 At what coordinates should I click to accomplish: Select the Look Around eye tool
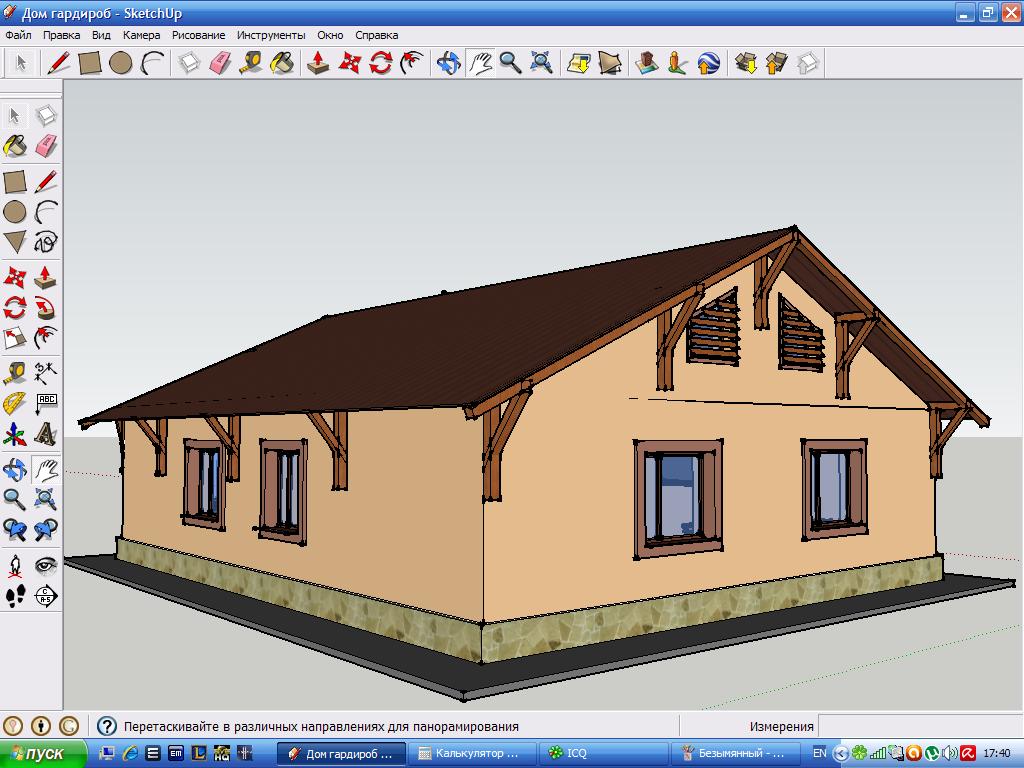(46, 565)
